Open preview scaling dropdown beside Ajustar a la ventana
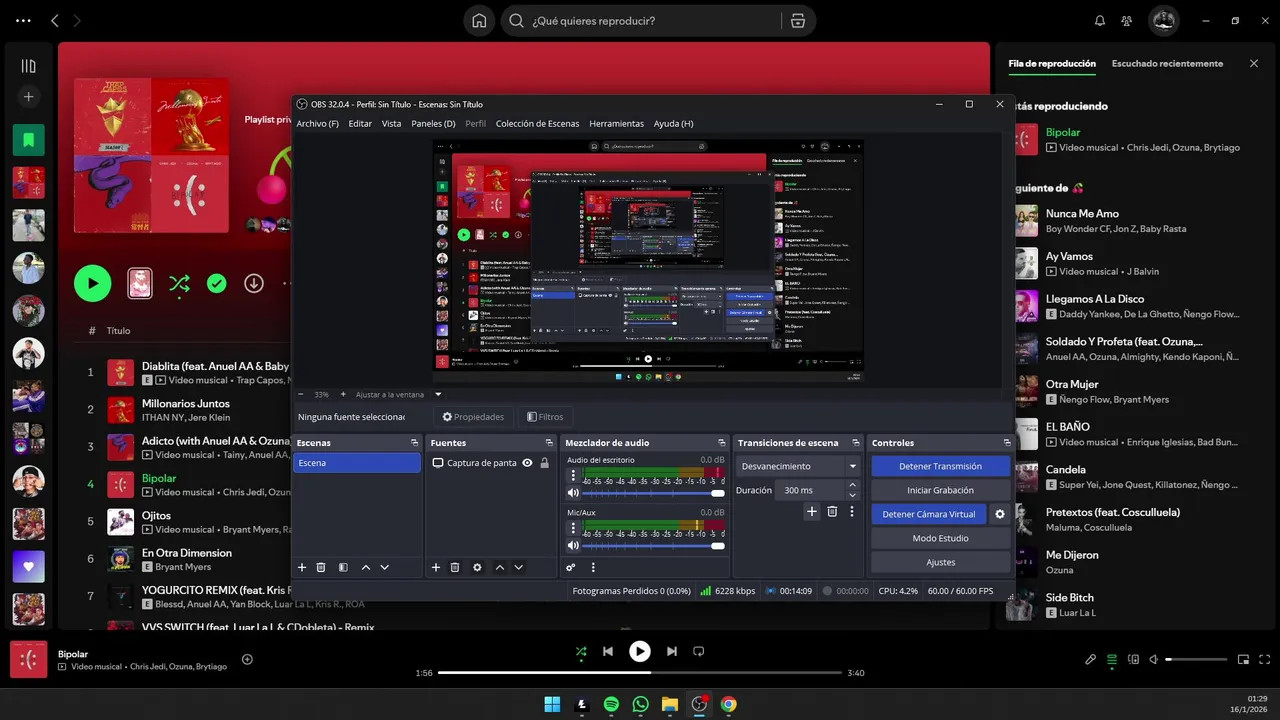This screenshot has width=1280, height=720. [438, 394]
